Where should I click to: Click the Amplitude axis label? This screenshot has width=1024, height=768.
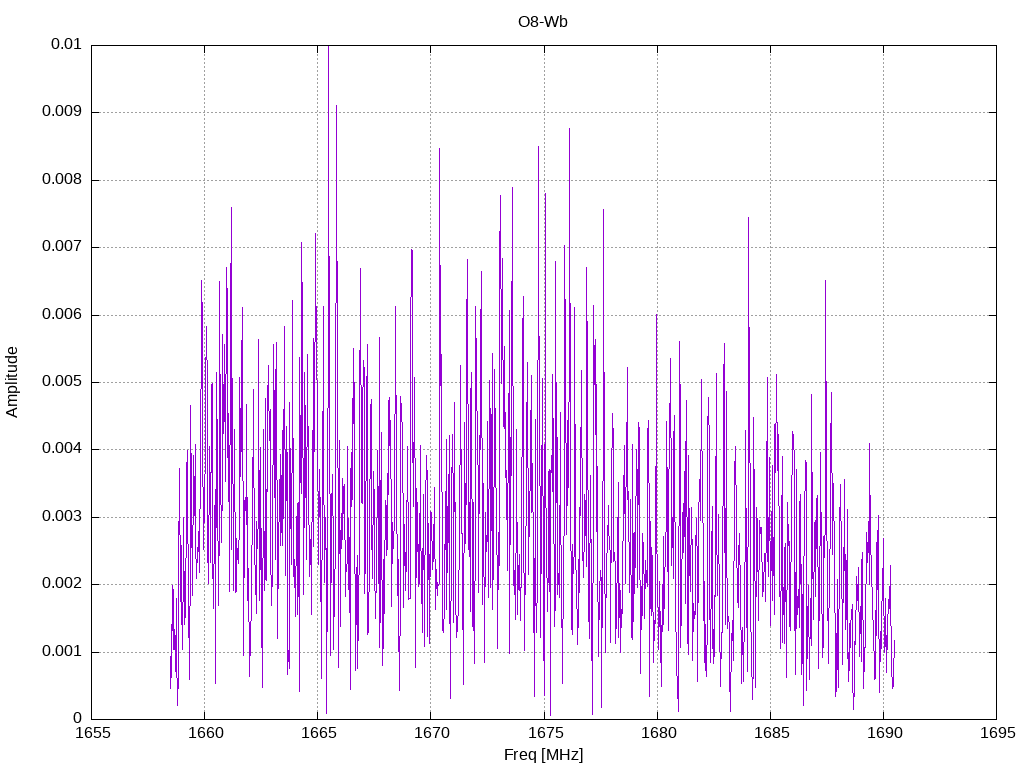12,382
